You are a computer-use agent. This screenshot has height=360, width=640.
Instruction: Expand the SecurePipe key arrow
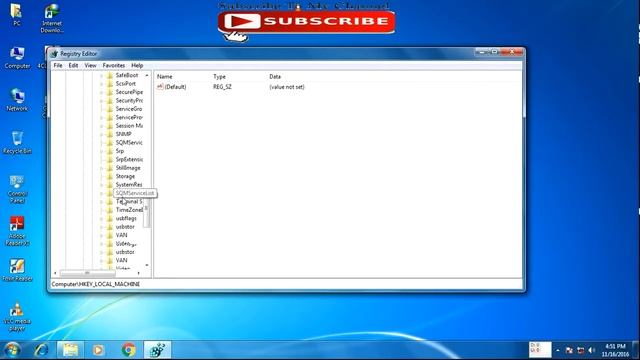point(102,92)
